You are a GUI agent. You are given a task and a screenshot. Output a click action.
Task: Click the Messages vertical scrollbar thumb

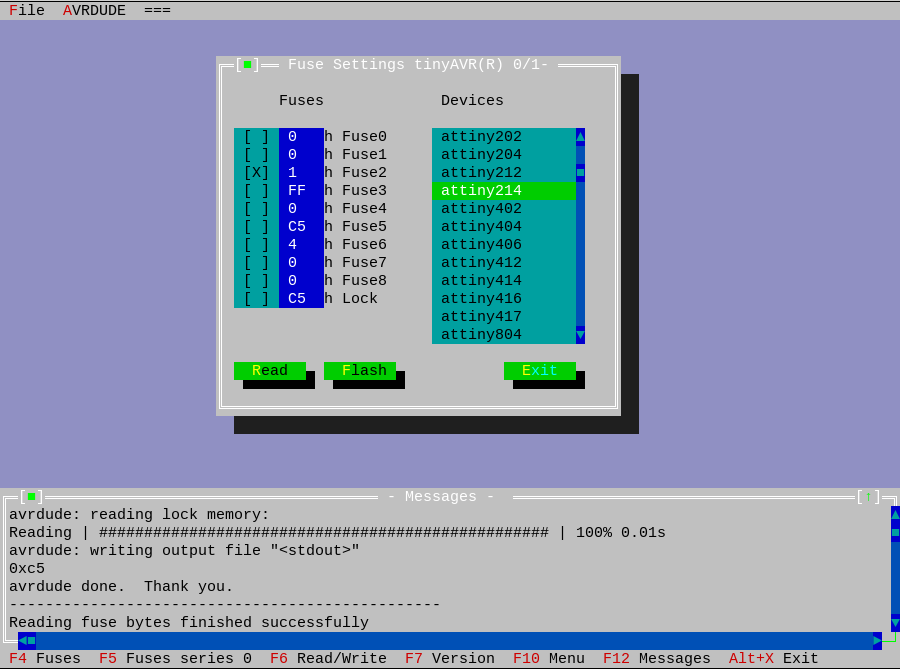point(895,532)
